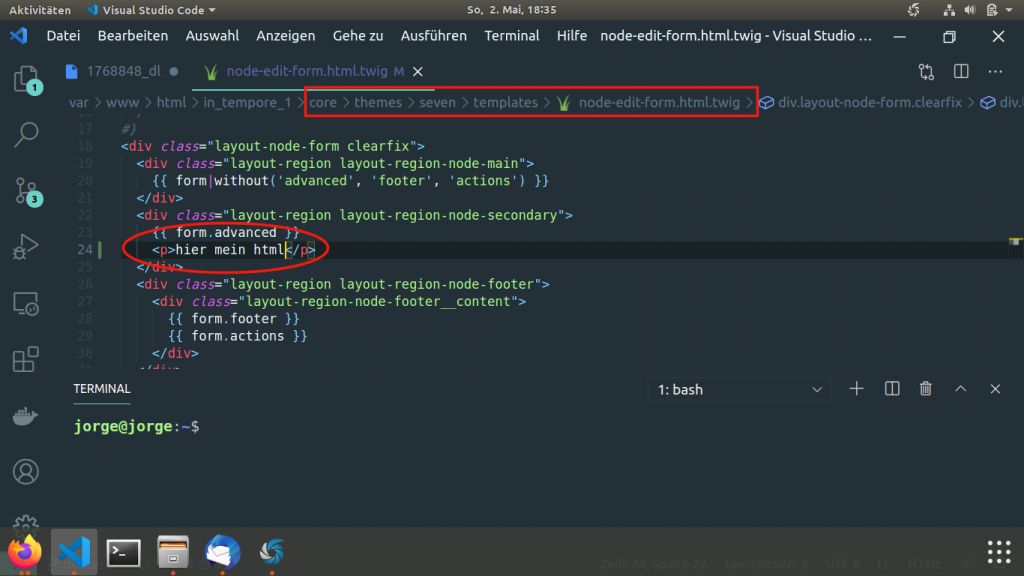
Task: Open the Explorer view in activity bar
Action: pos(27,81)
